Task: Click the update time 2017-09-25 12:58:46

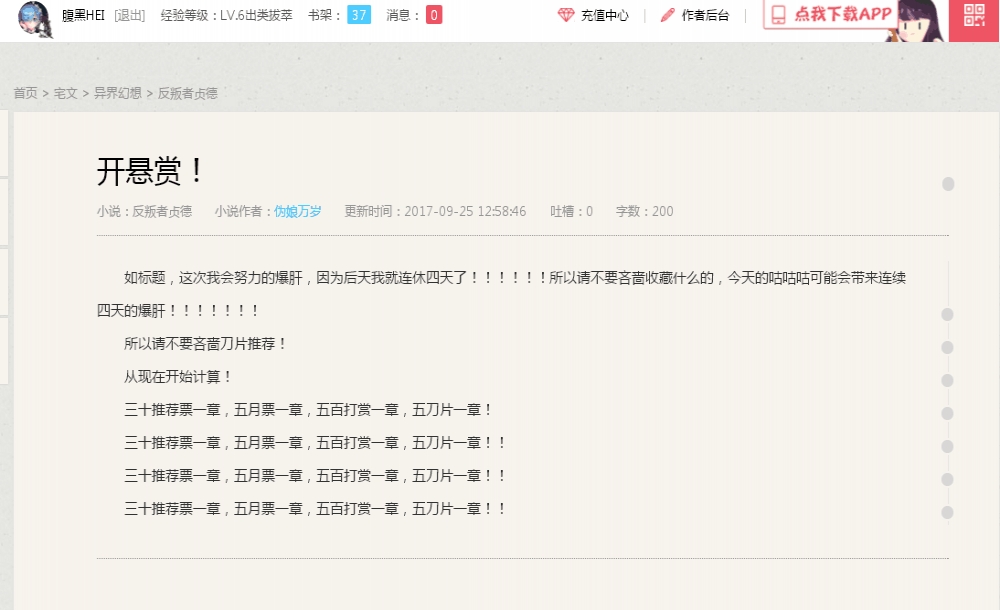Action: coord(435,211)
